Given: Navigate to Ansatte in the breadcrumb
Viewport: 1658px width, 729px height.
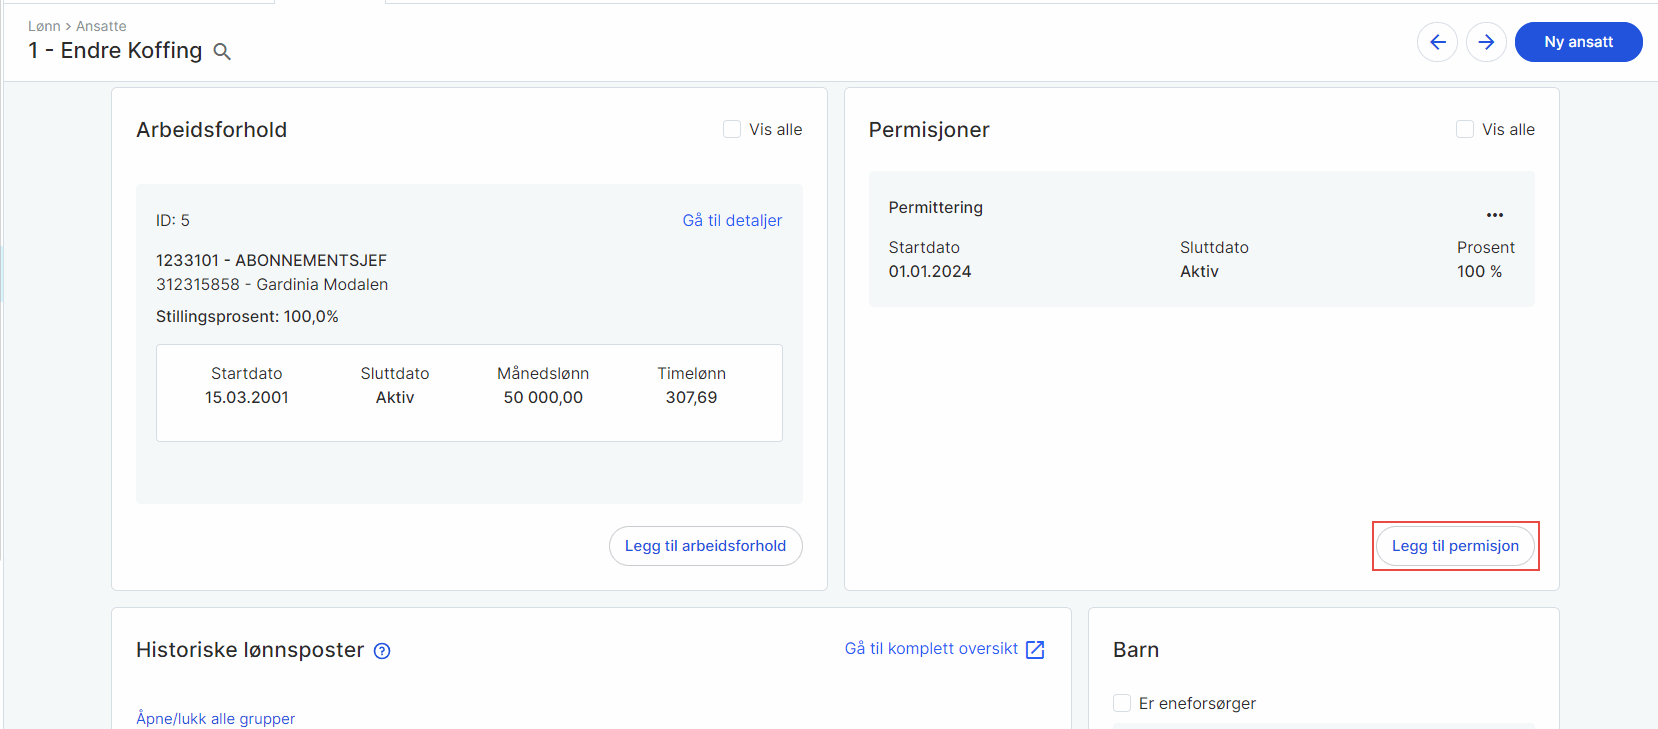Looking at the screenshot, I should (x=101, y=26).
